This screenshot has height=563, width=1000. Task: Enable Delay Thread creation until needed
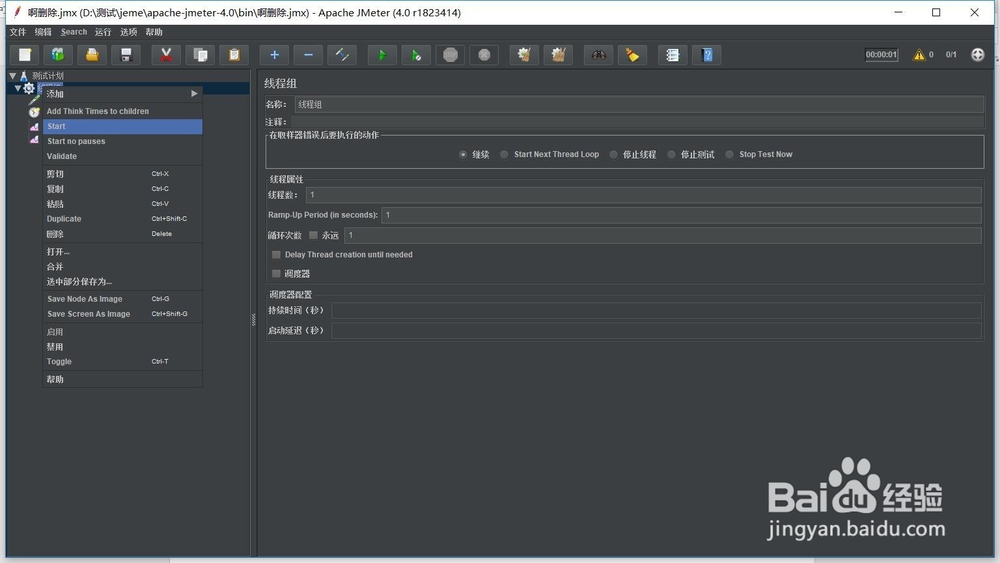(276, 254)
